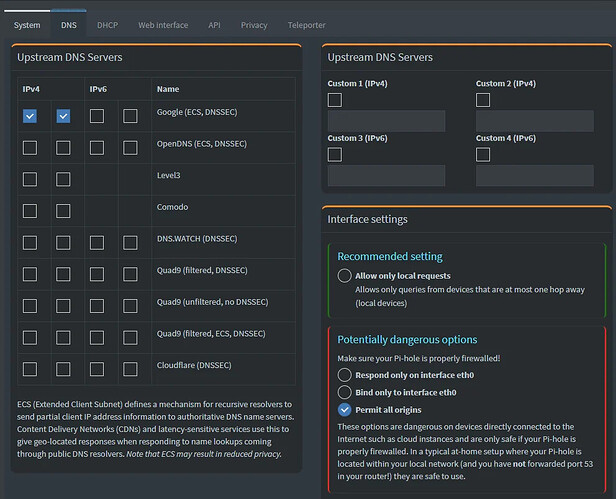
Task: Click the Permit all origins radio button
Action: tap(345, 409)
